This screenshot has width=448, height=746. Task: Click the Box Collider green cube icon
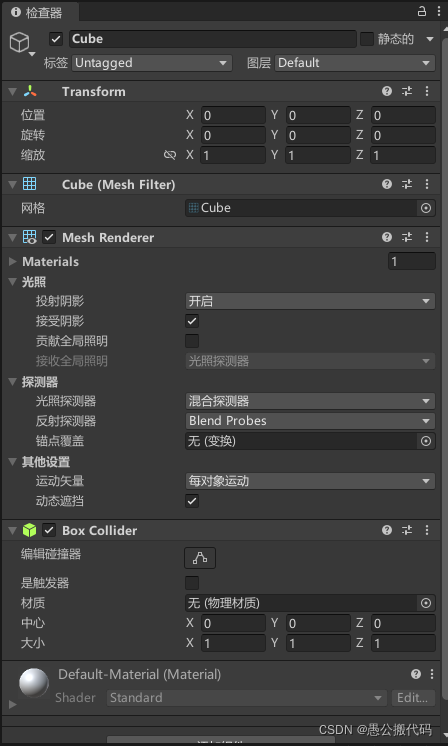click(x=29, y=530)
